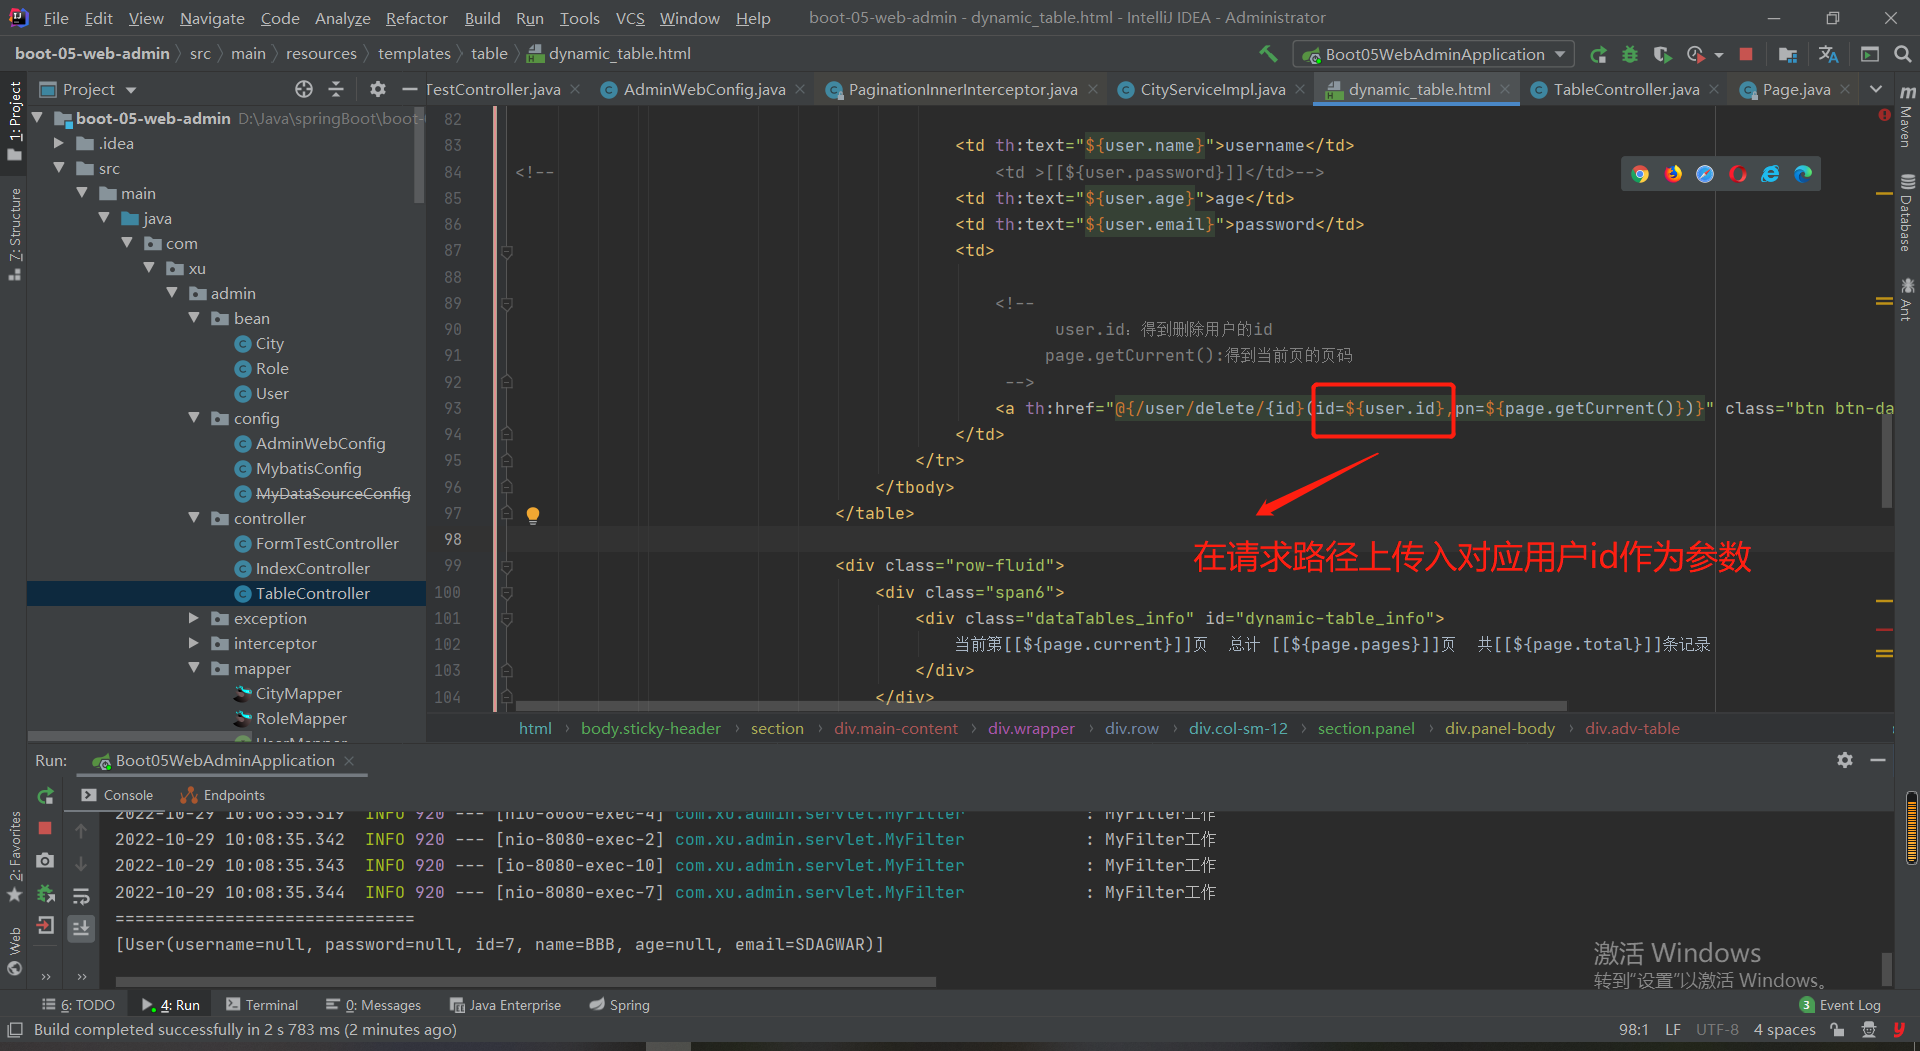Click div.adv-table in the breadcrumb bar
1920x1051 pixels.
[x=1632, y=728]
